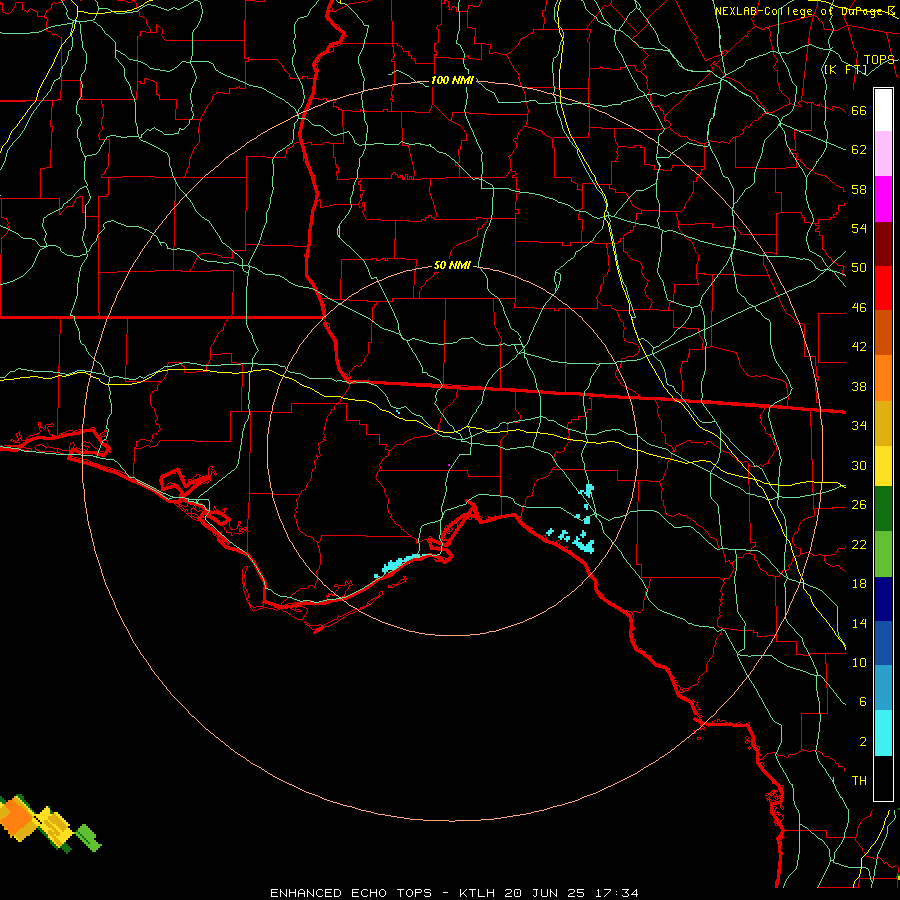
Task: Click the legend value label 2
Action: pyautogui.click(x=863, y=742)
